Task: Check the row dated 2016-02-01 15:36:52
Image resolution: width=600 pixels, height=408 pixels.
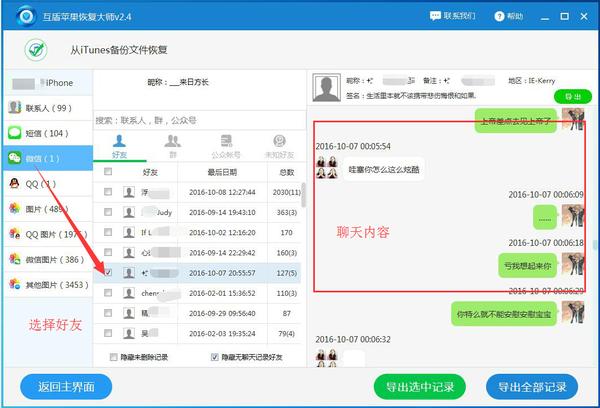Action: pyautogui.click(x=108, y=293)
